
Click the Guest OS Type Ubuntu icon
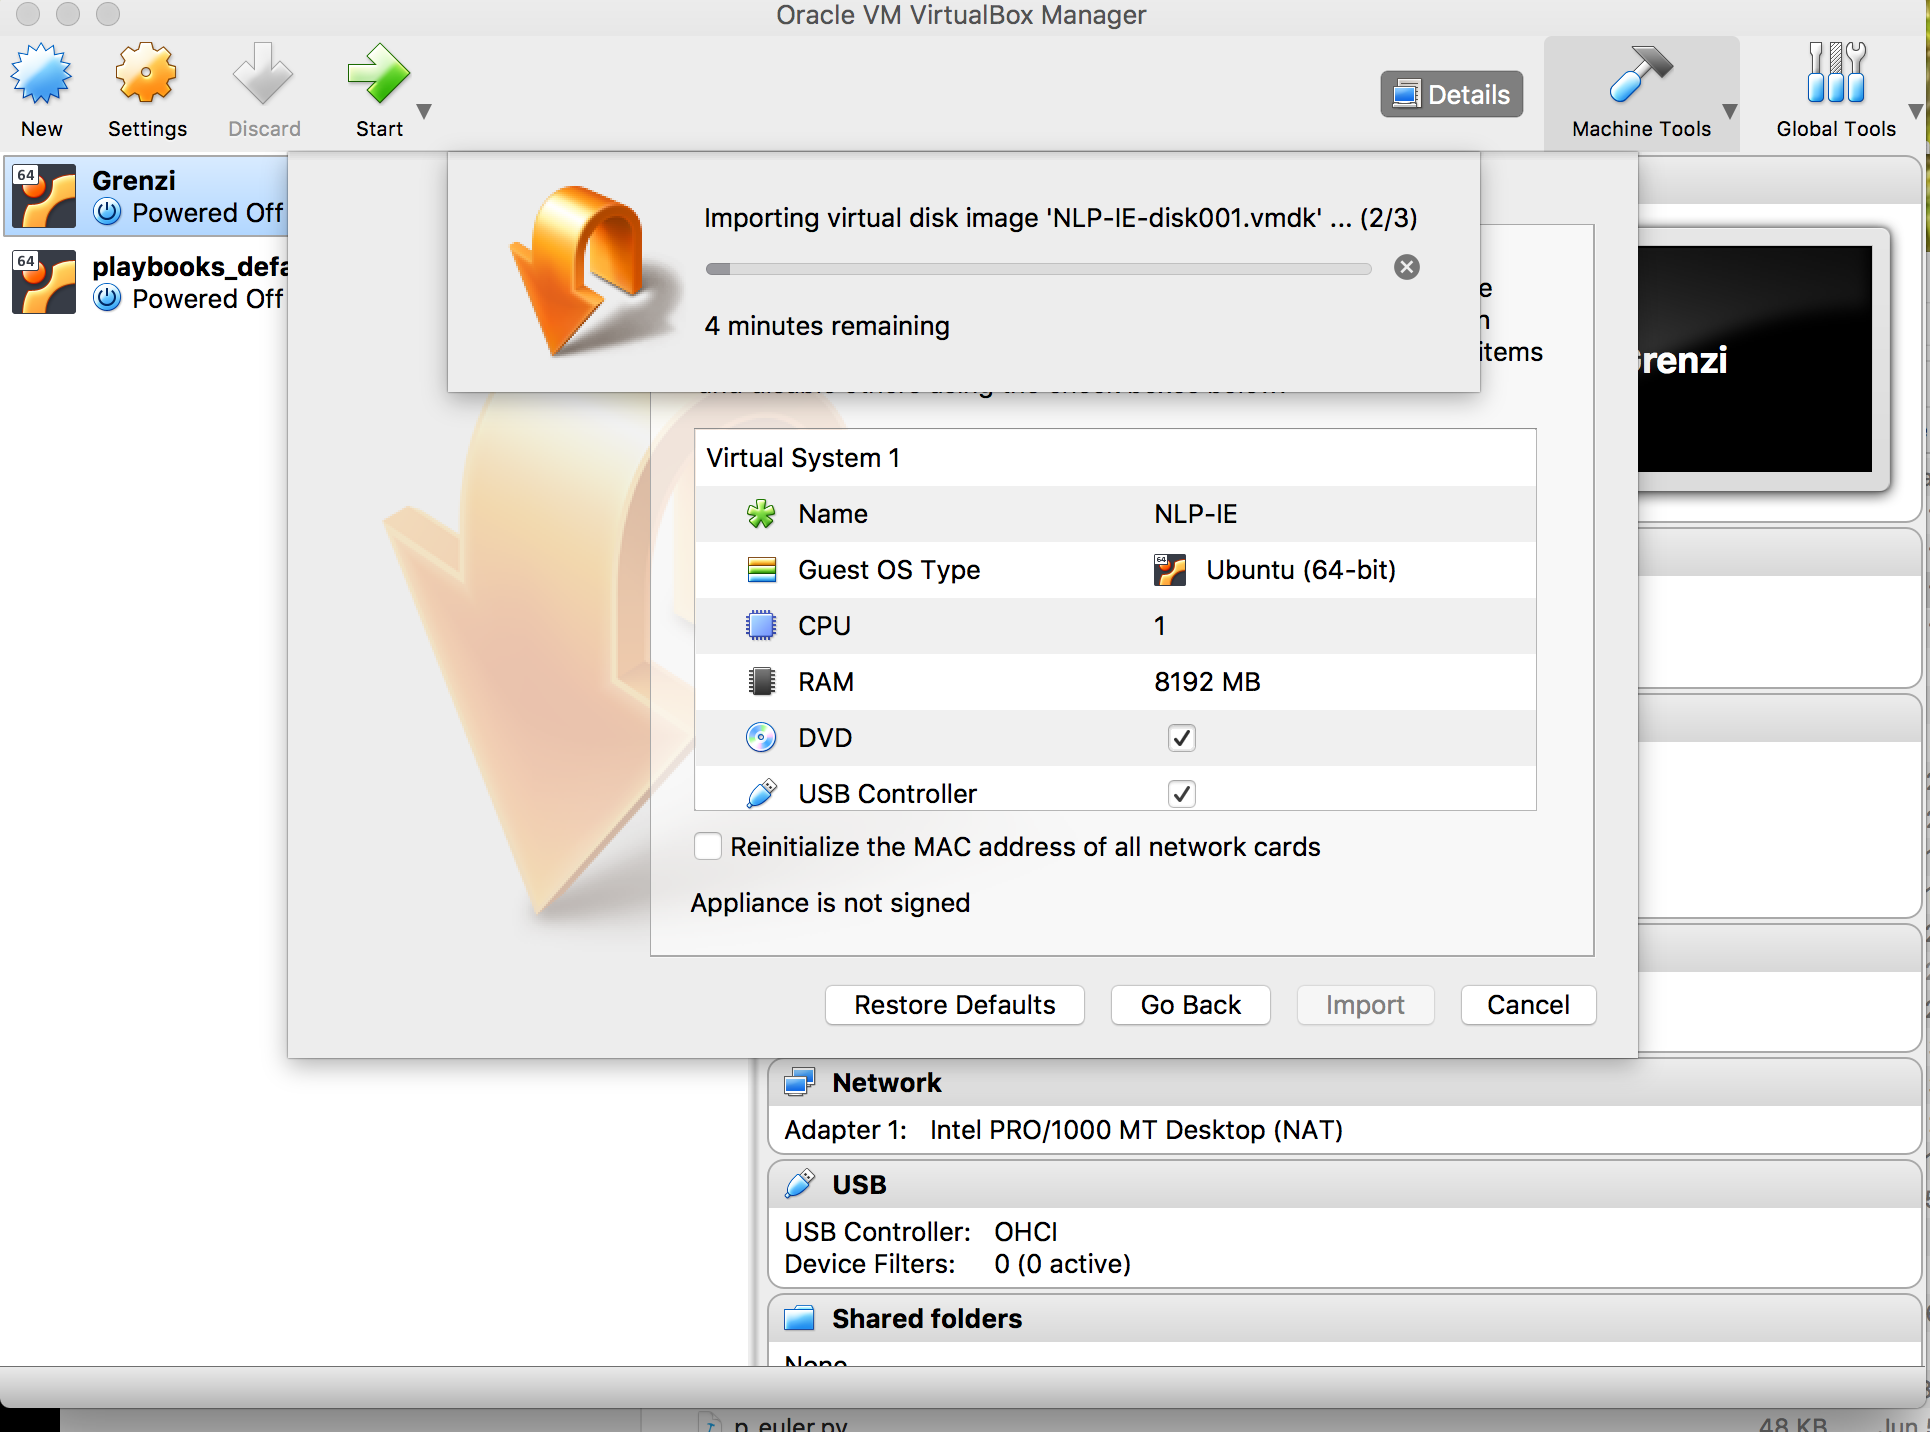click(x=1169, y=570)
